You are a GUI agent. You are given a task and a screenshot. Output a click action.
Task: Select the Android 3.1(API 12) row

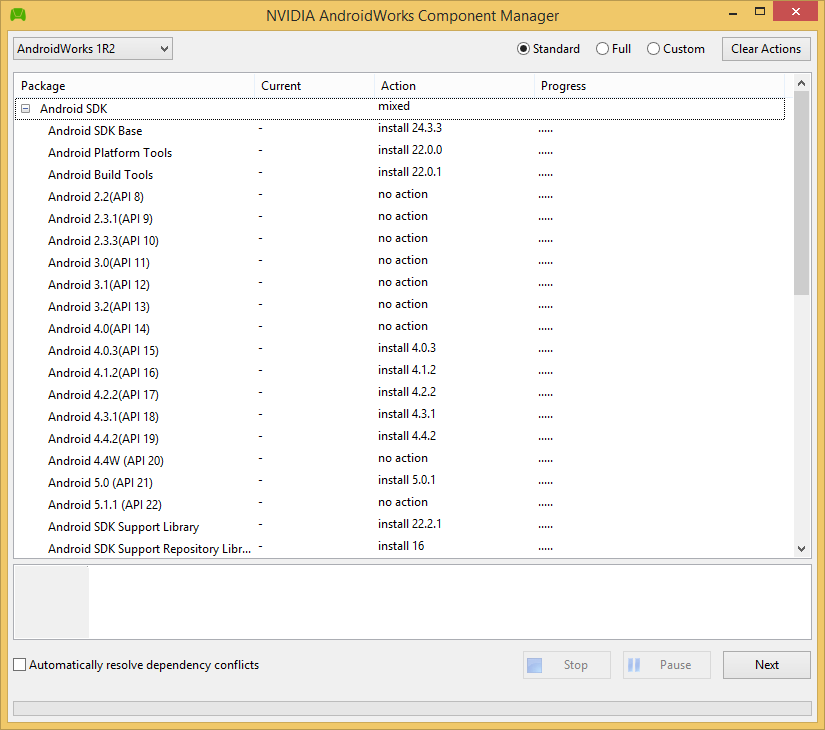coord(400,285)
